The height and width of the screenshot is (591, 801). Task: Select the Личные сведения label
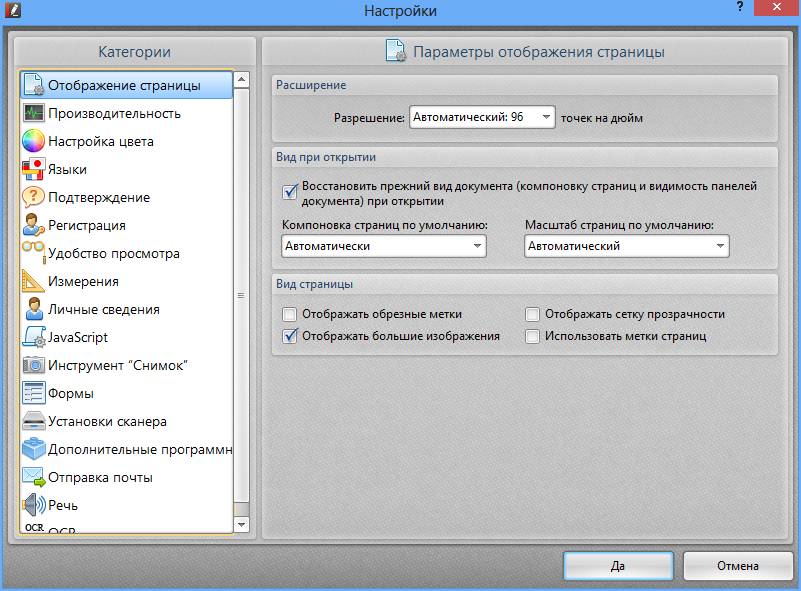tap(104, 309)
